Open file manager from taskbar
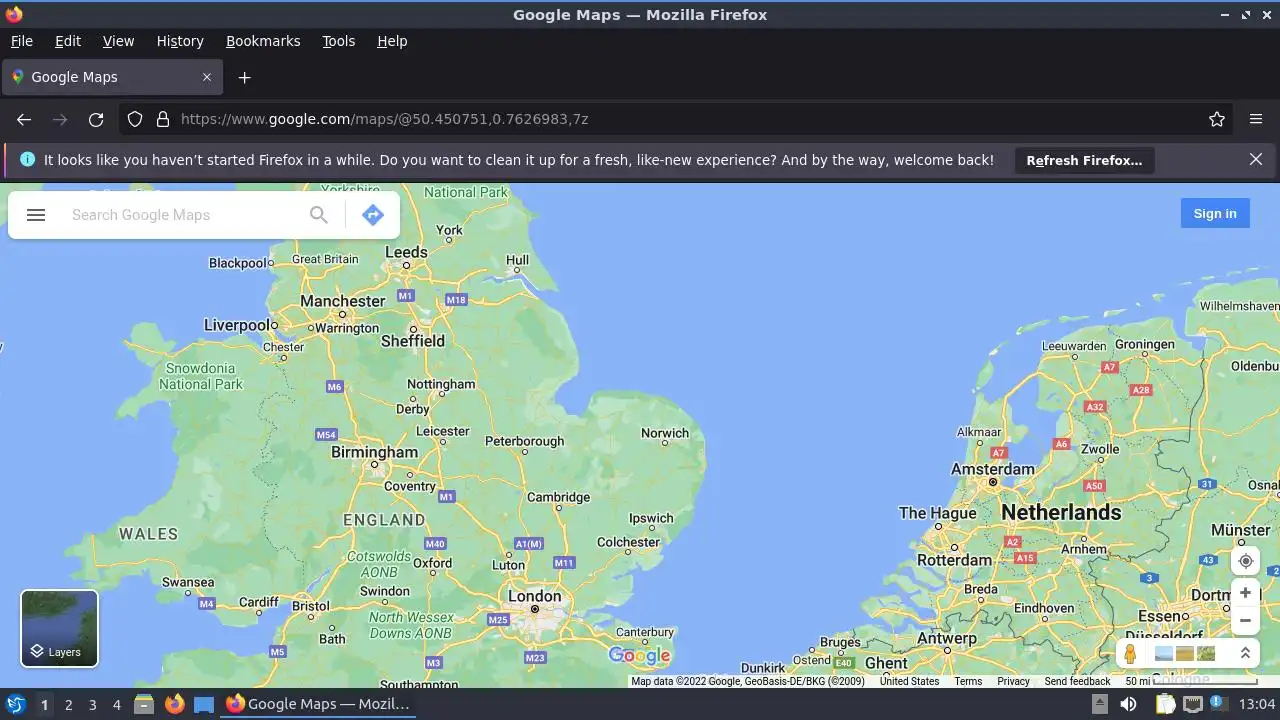 click(x=144, y=704)
